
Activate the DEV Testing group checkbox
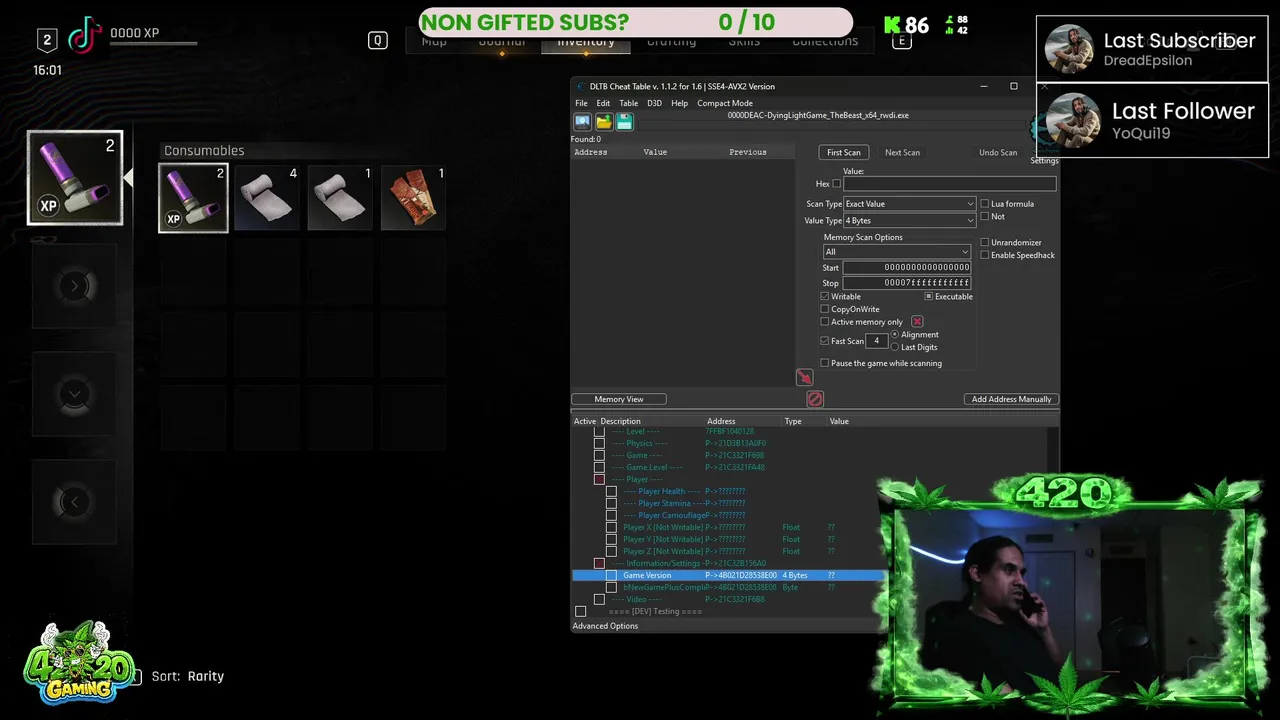click(580, 611)
